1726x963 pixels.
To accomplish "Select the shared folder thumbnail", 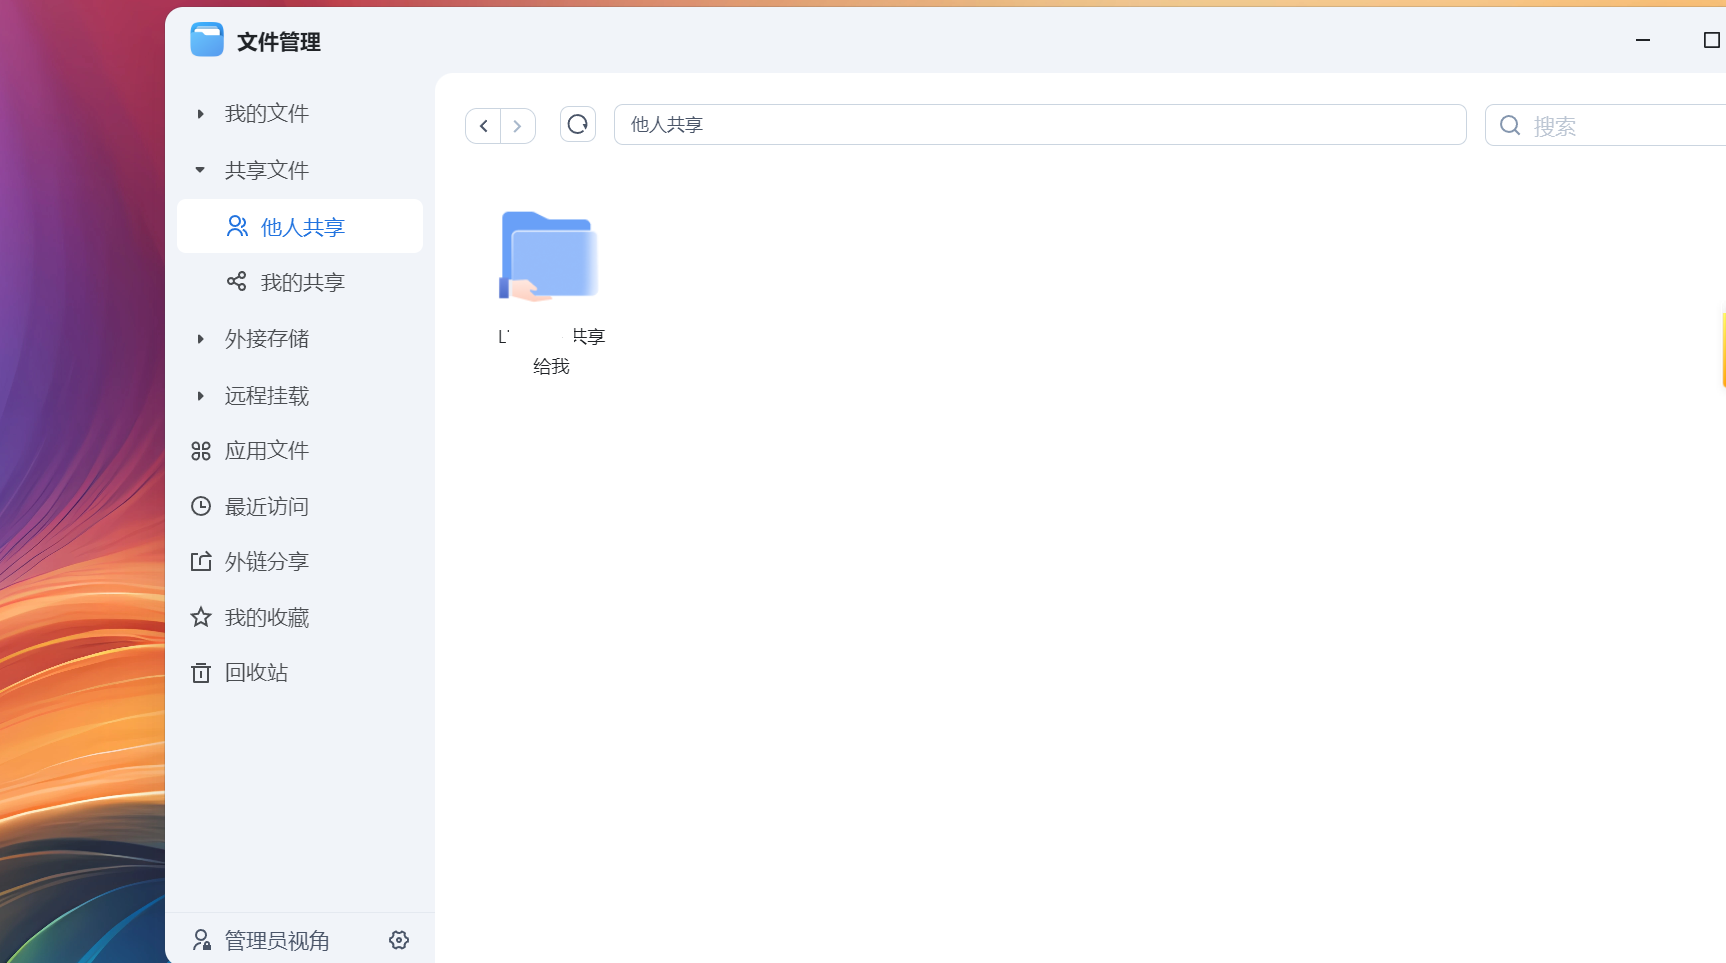I will click(x=549, y=256).
